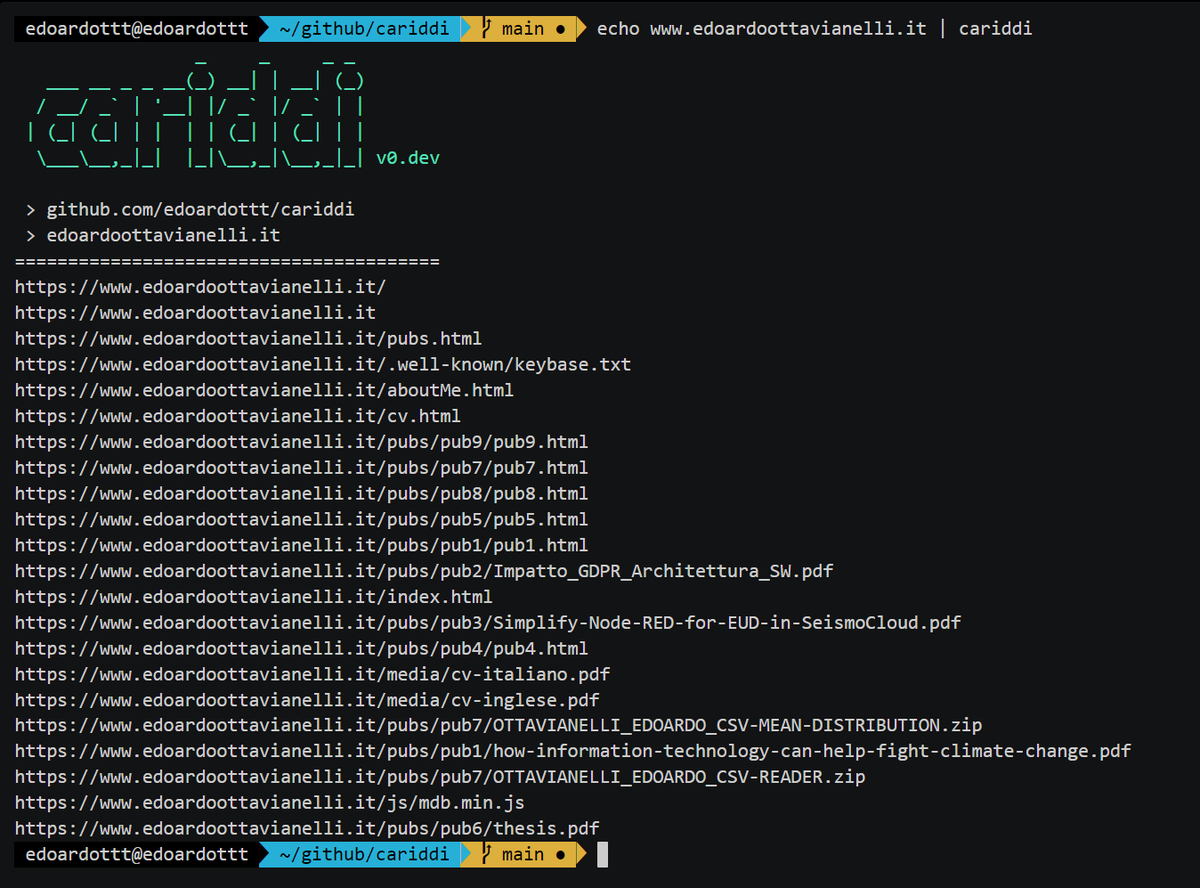Open the aboutMe.html URL
1200x888 pixels.
[x=264, y=390]
